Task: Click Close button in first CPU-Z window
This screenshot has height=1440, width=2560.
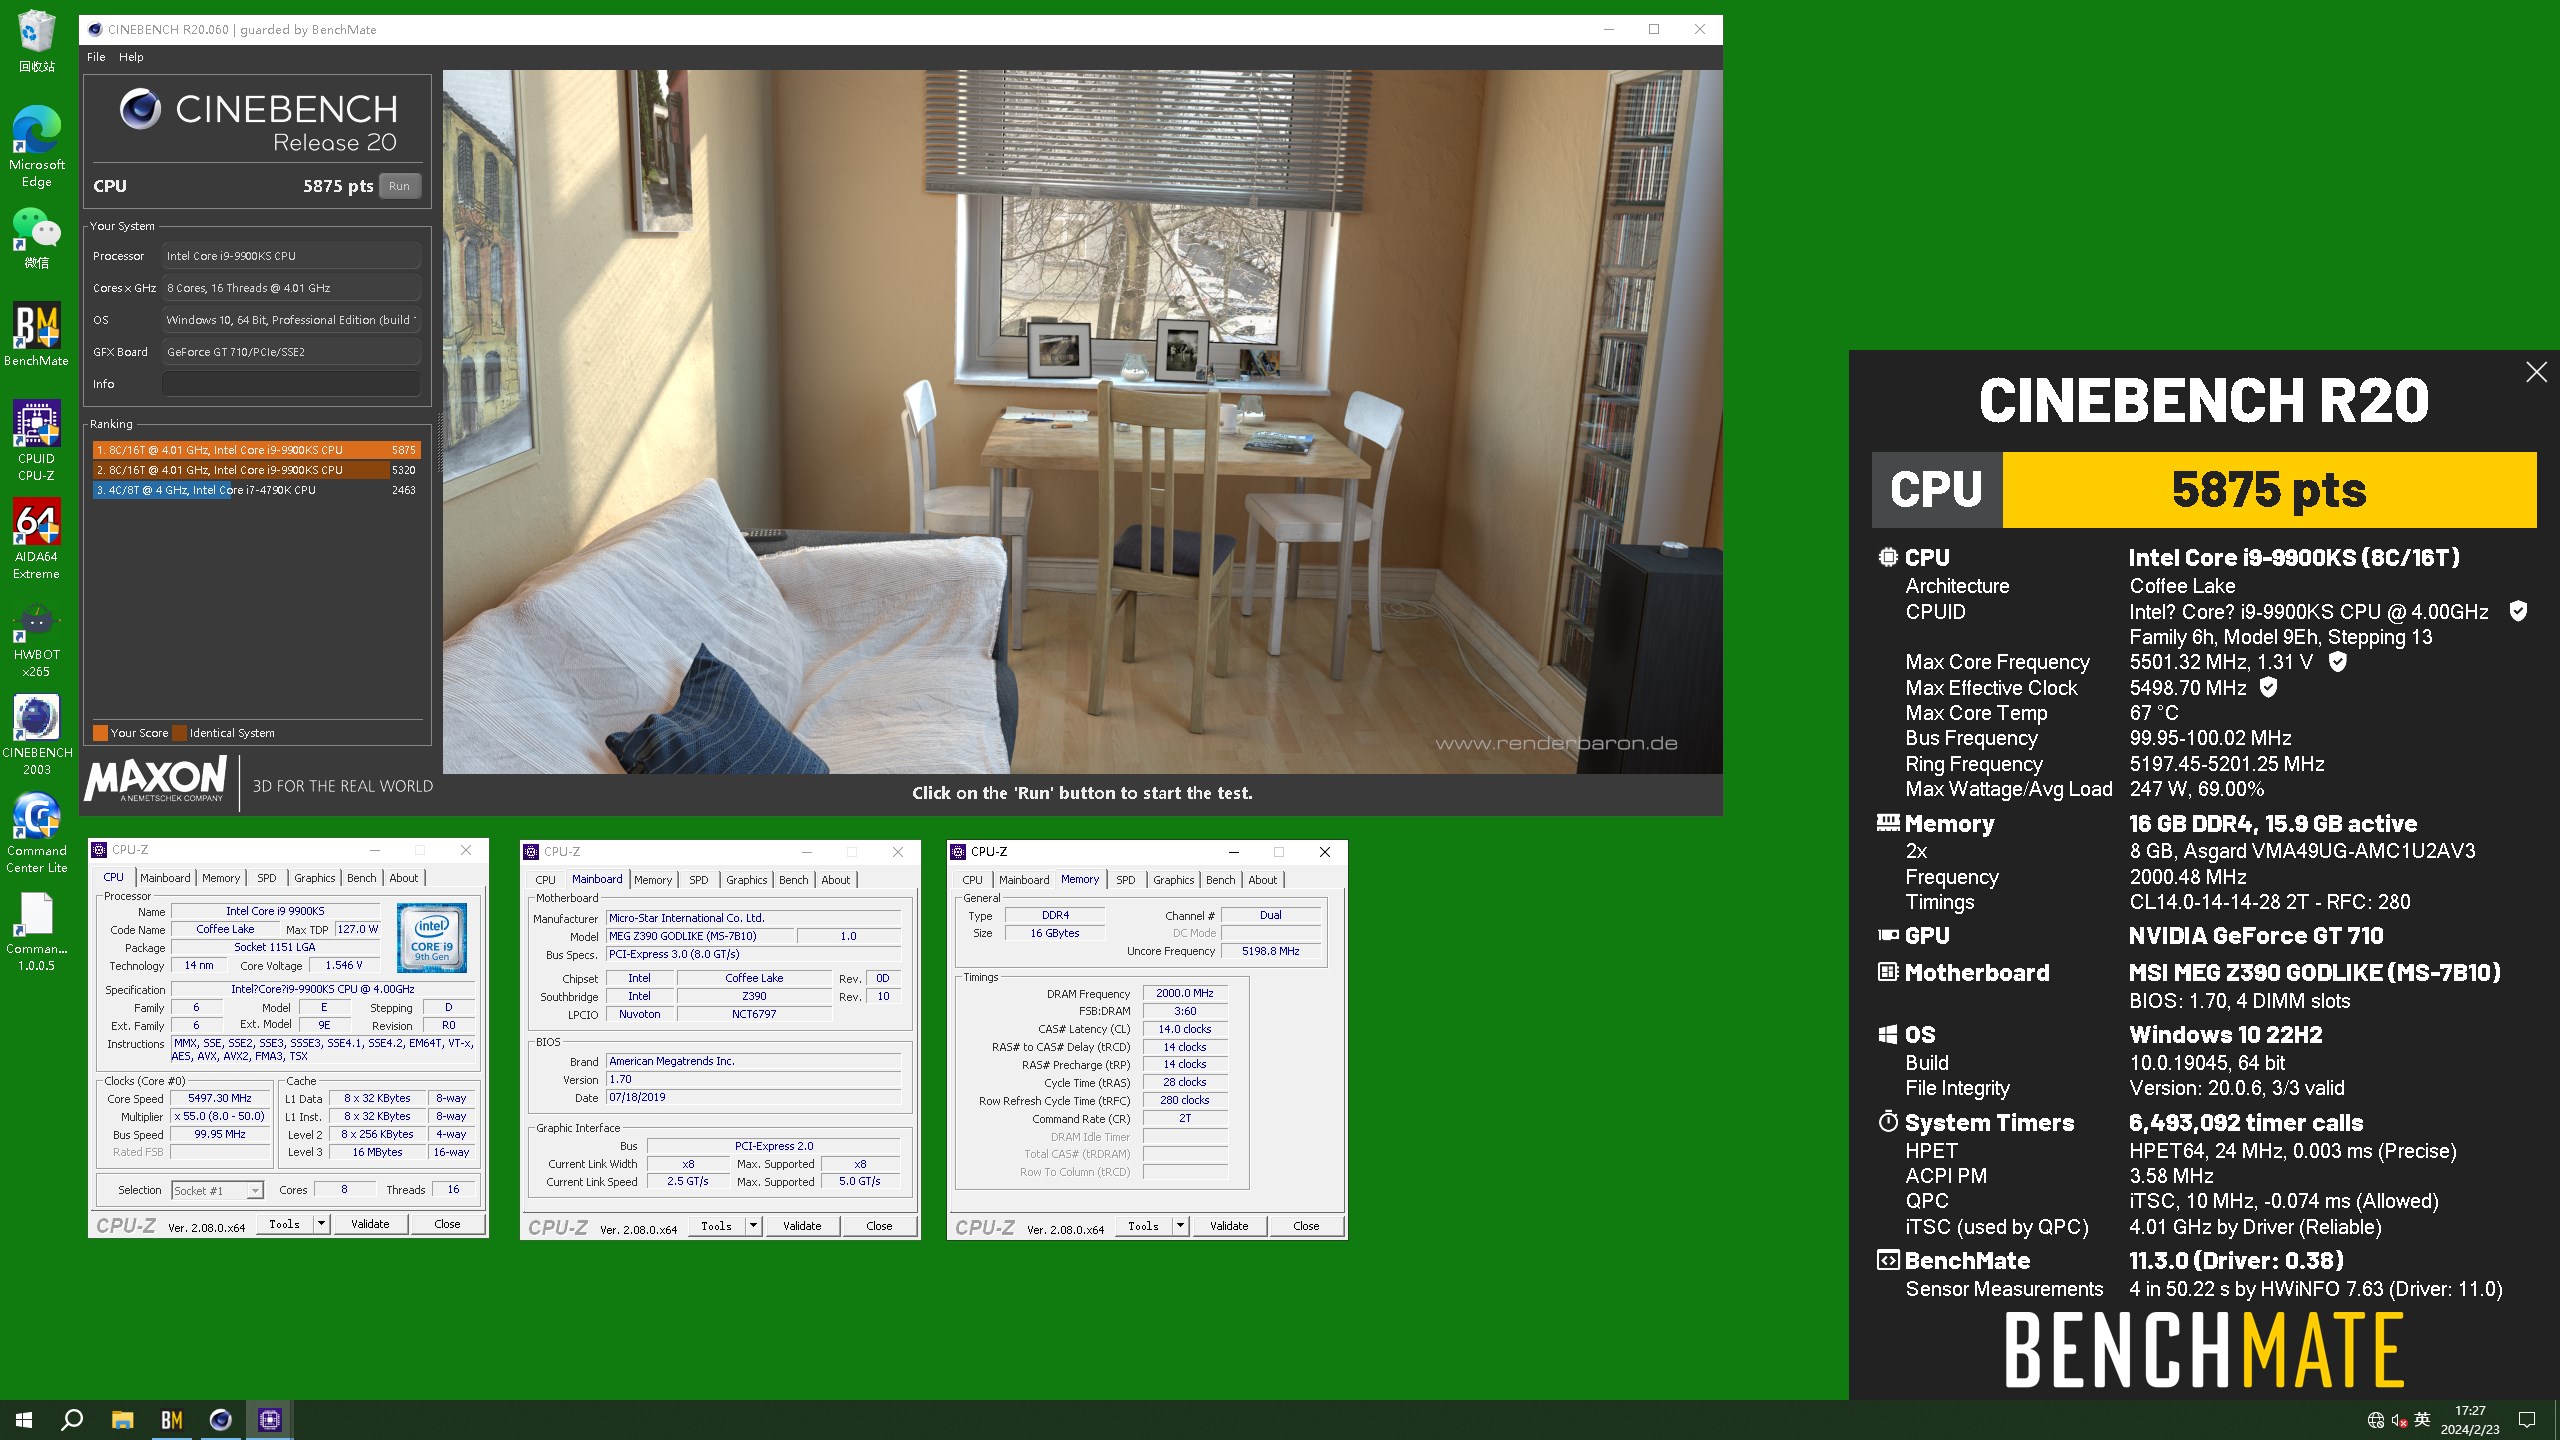Action: coord(447,1224)
